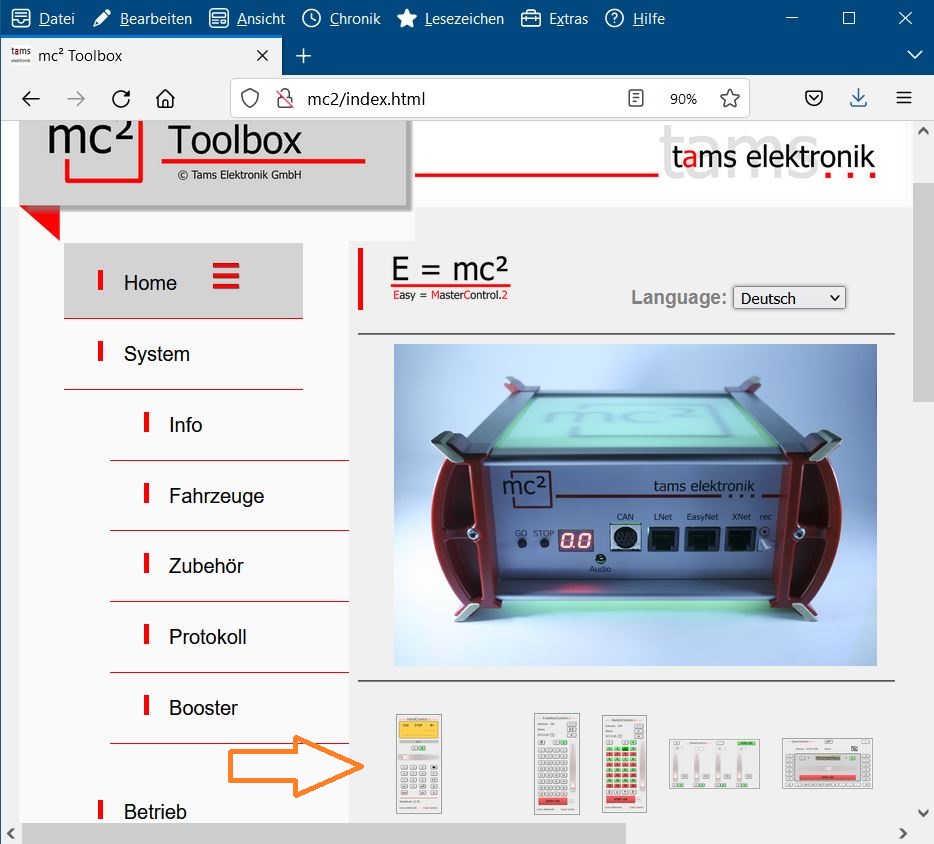Click the © Tams Elektronik GmbH text
The height and width of the screenshot is (844, 934).
[x=239, y=175]
